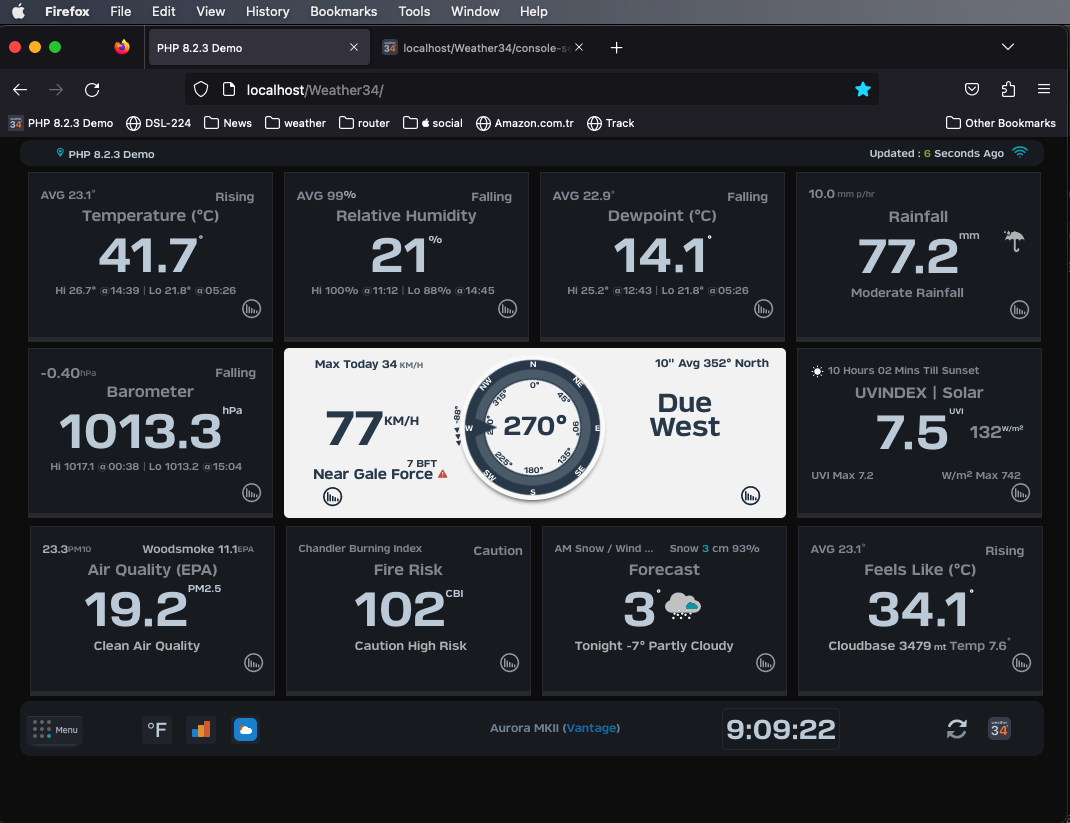Go back to previous page

pyautogui.click(x=20, y=89)
